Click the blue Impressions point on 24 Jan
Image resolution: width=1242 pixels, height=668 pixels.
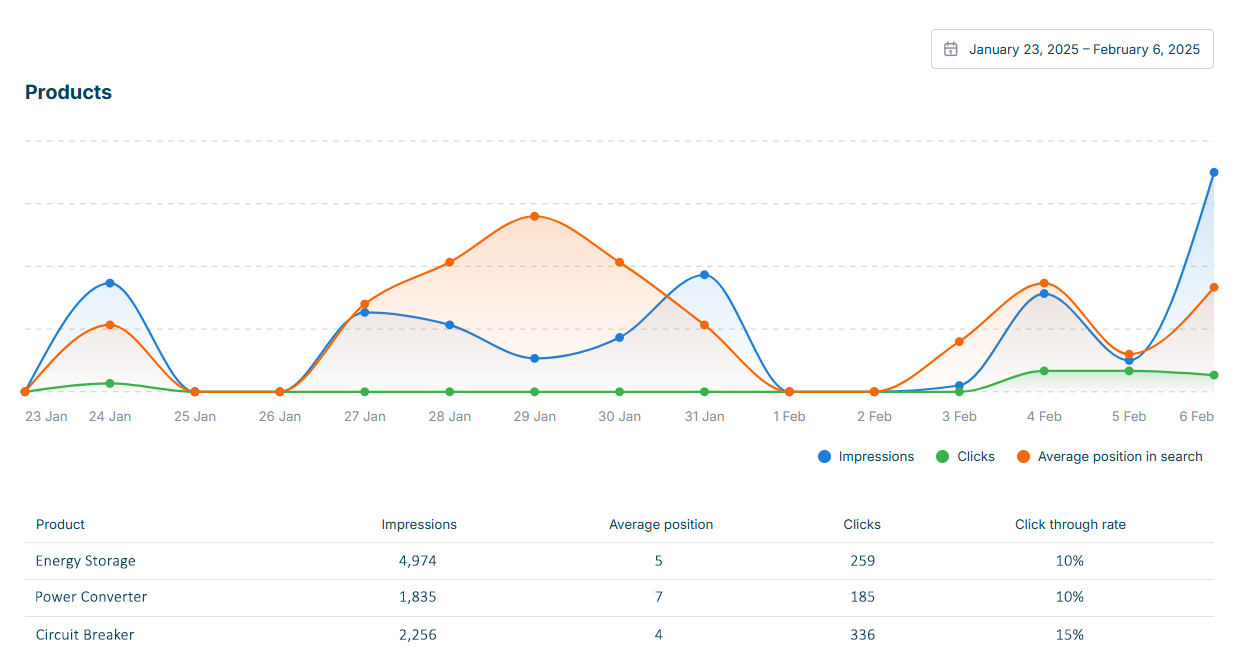(x=110, y=283)
